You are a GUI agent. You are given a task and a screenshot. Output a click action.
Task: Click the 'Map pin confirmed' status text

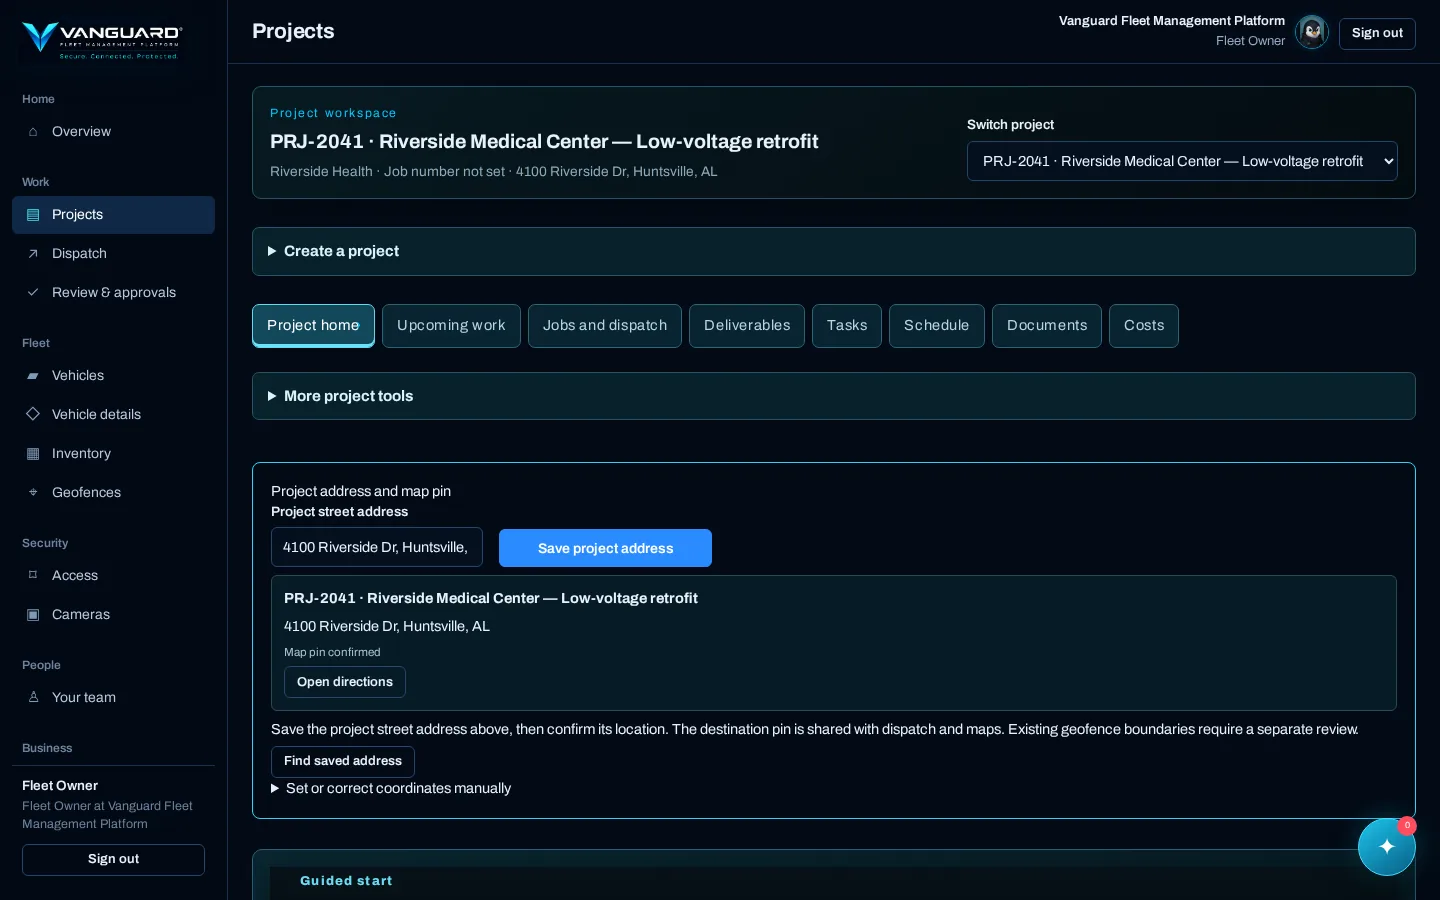click(332, 652)
